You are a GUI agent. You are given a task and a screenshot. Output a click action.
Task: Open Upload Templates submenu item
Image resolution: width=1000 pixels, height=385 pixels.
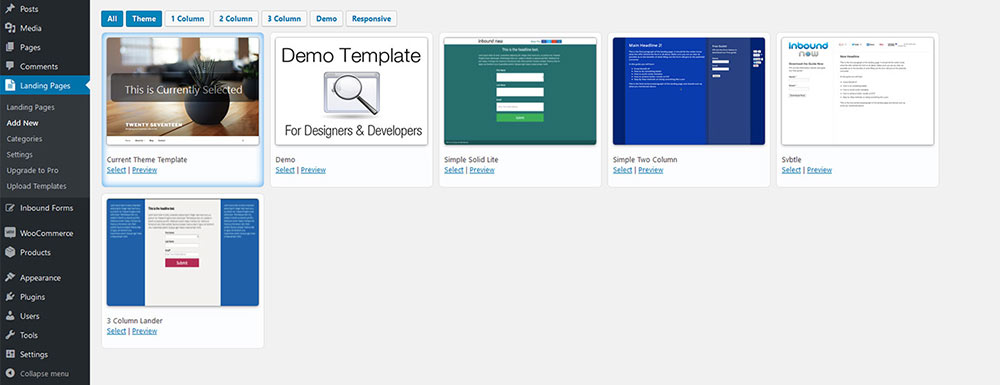pos(36,186)
